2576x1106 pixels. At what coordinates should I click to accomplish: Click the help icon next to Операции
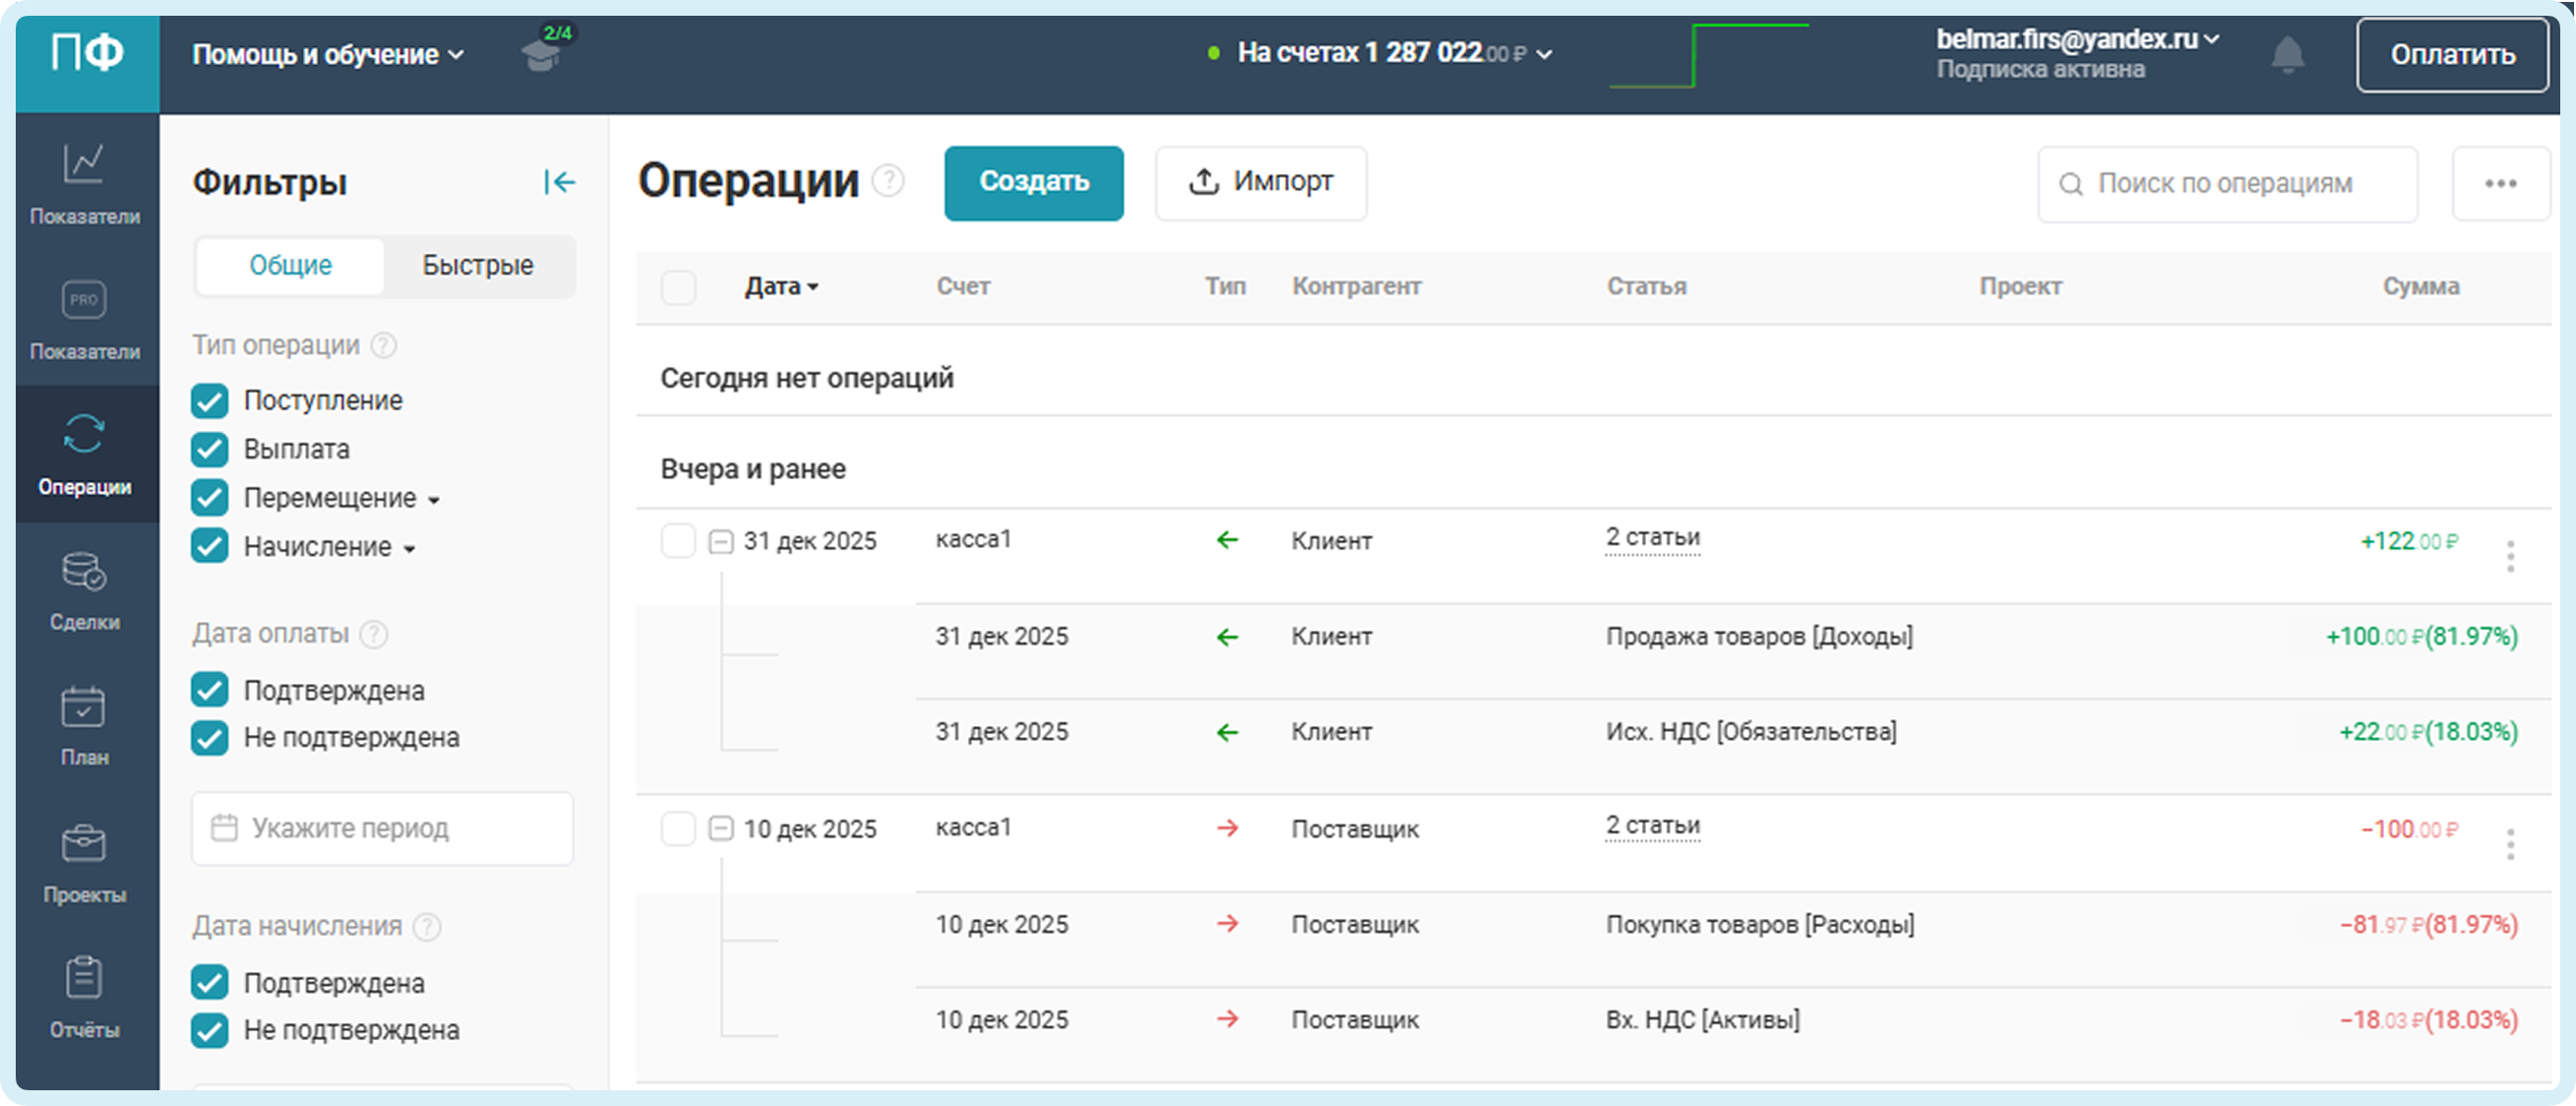[x=888, y=181]
